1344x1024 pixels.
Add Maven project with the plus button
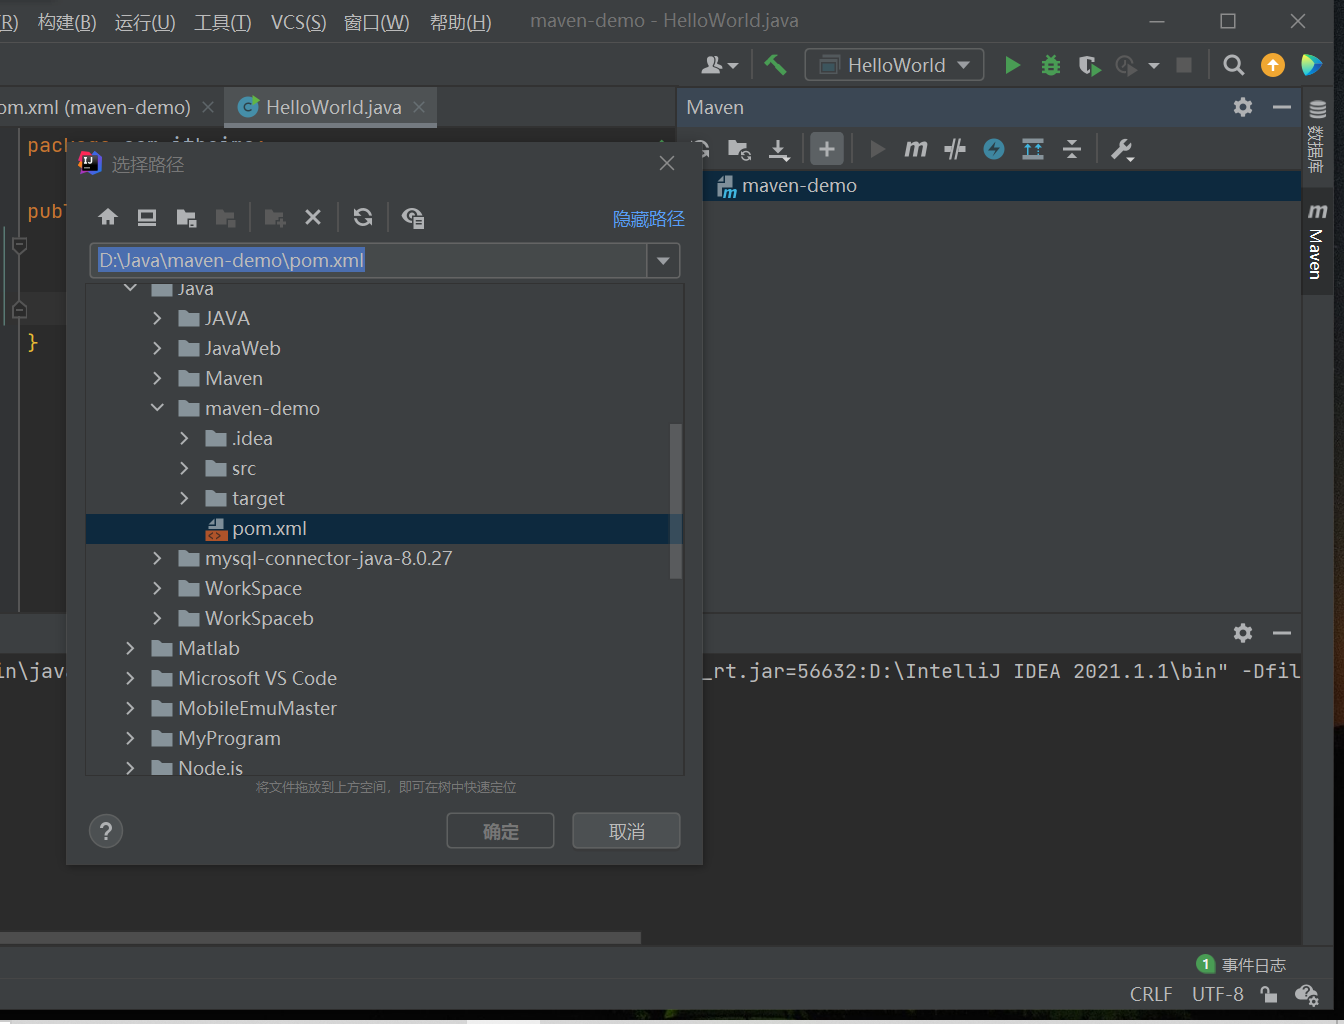coord(827,149)
